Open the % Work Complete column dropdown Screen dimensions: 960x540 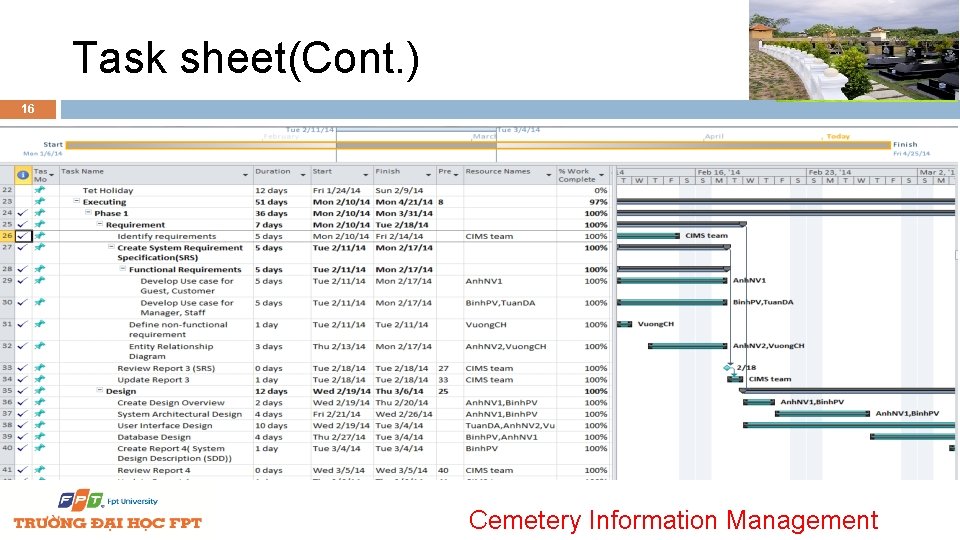[x=602, y=175]
